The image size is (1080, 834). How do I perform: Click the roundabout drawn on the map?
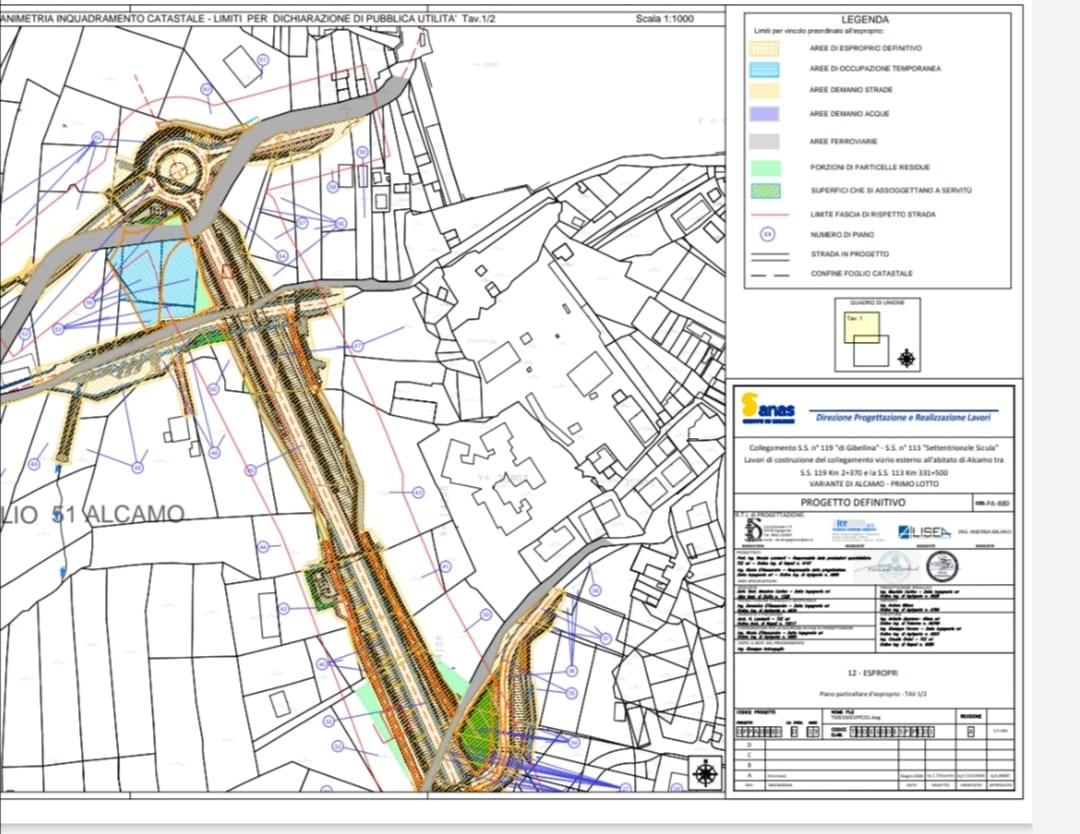(x=178, y=169)
